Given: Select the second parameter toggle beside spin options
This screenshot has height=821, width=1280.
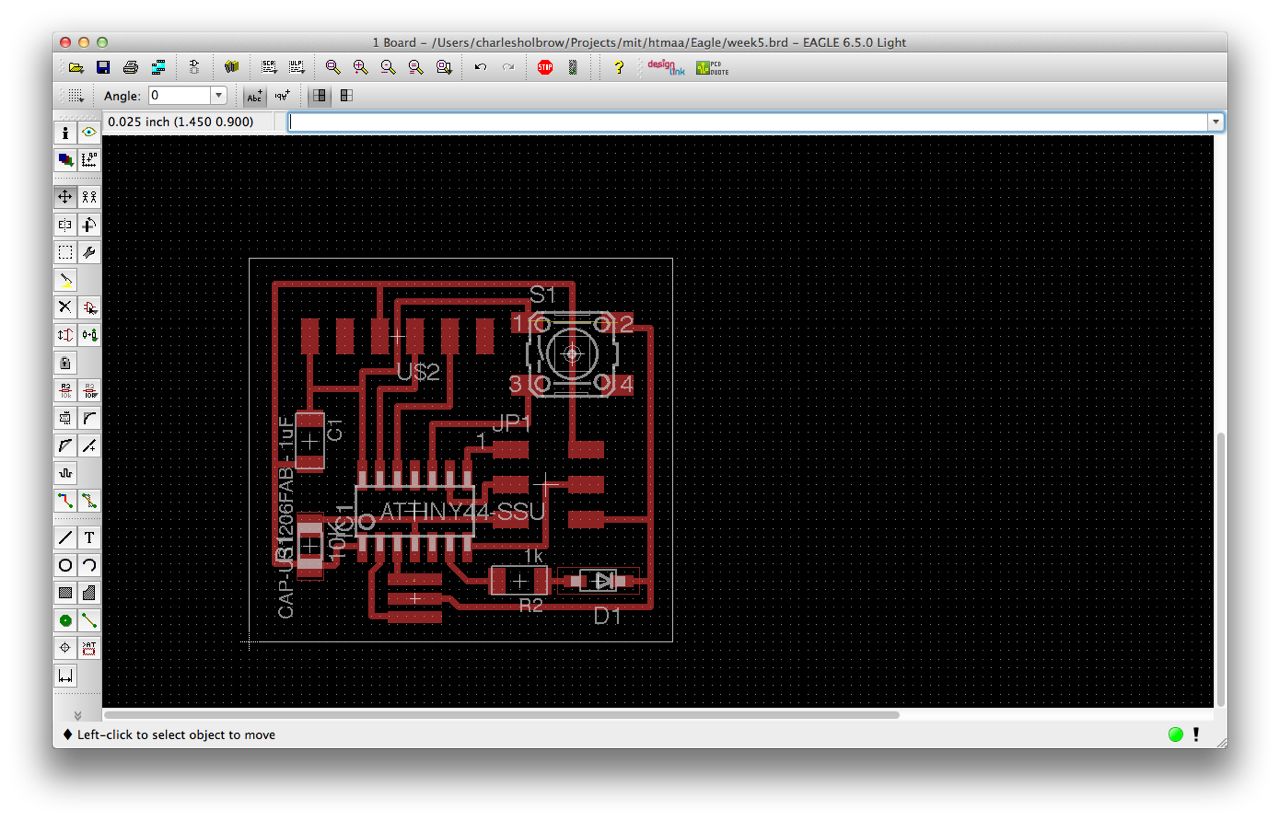Looking at the screenshot, I should (x=346, y=96).
